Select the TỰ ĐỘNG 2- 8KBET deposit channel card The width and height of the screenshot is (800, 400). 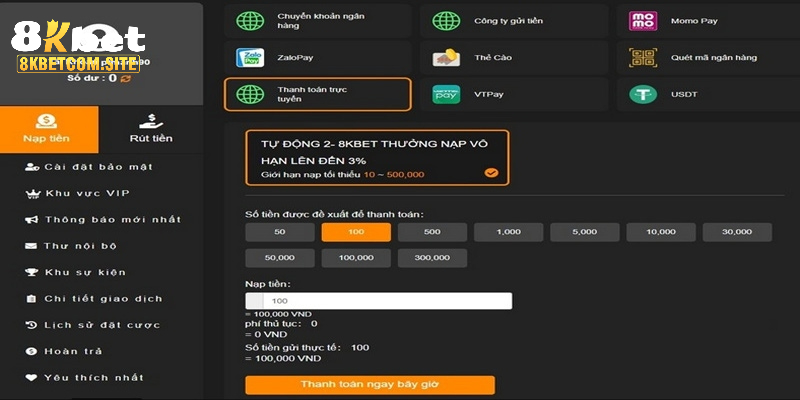point(377,158)
